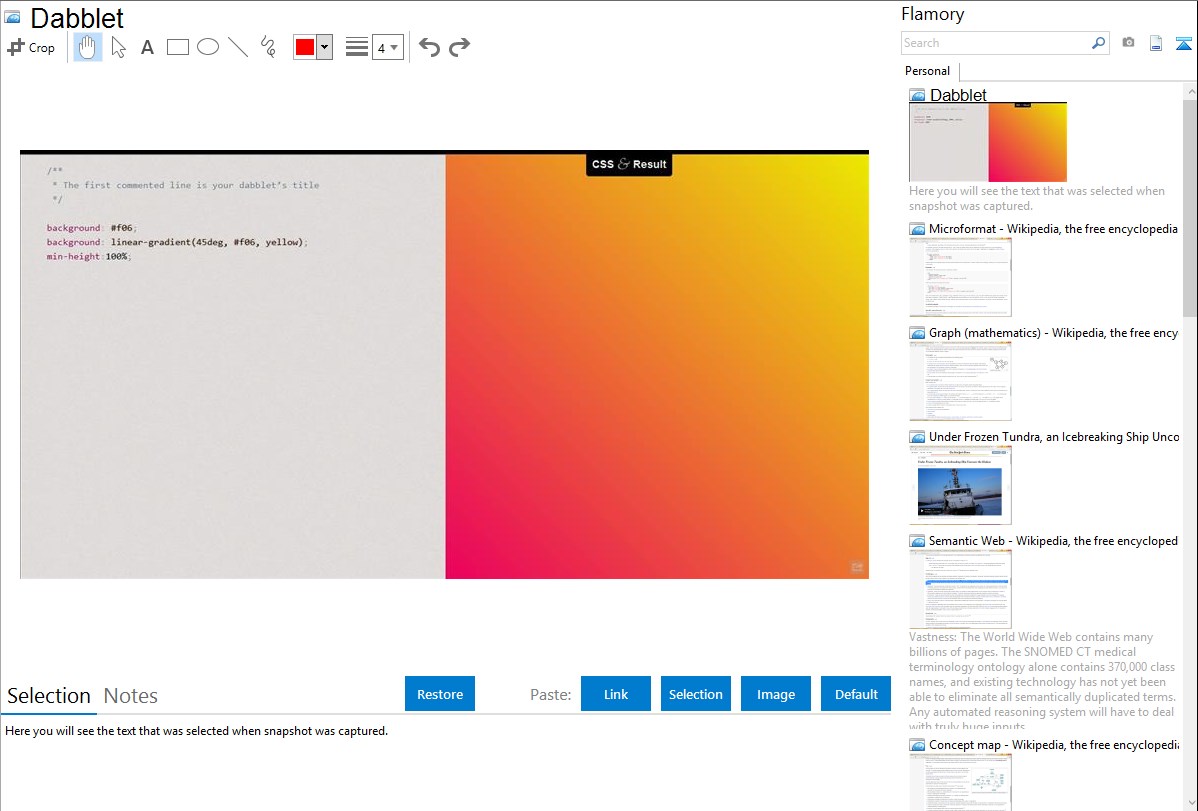Click the Dabblet app icon in the header

12,17
